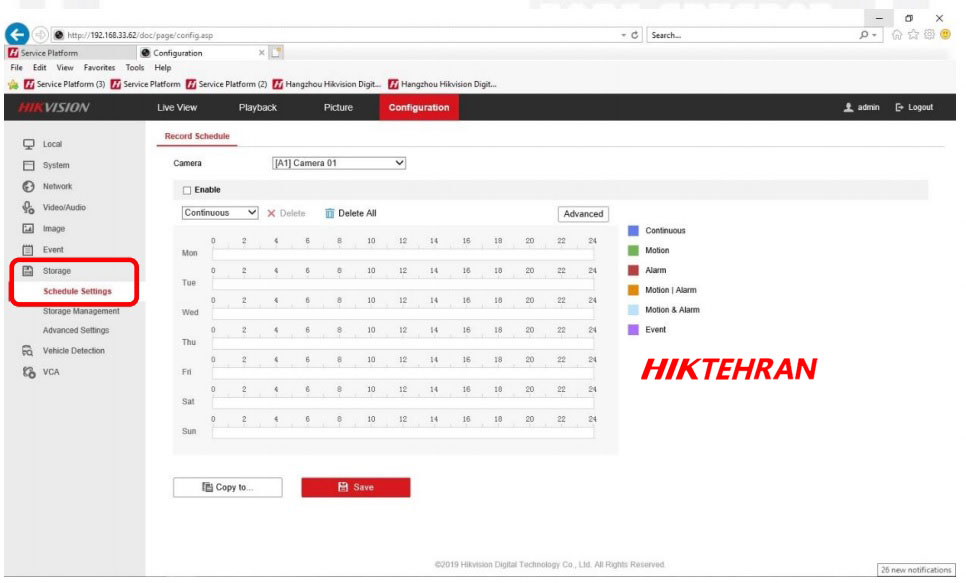Viewport: 966px width, 583px height.
Task: Open the Camera selection dropdown
Action: 339,163
